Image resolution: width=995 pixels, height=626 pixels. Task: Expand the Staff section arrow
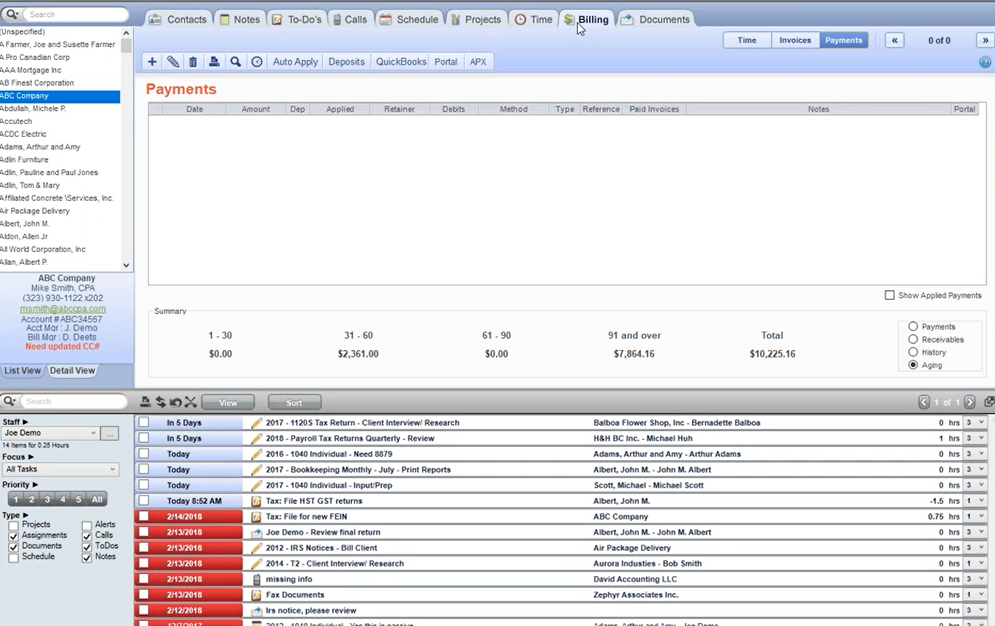[25, 422]
